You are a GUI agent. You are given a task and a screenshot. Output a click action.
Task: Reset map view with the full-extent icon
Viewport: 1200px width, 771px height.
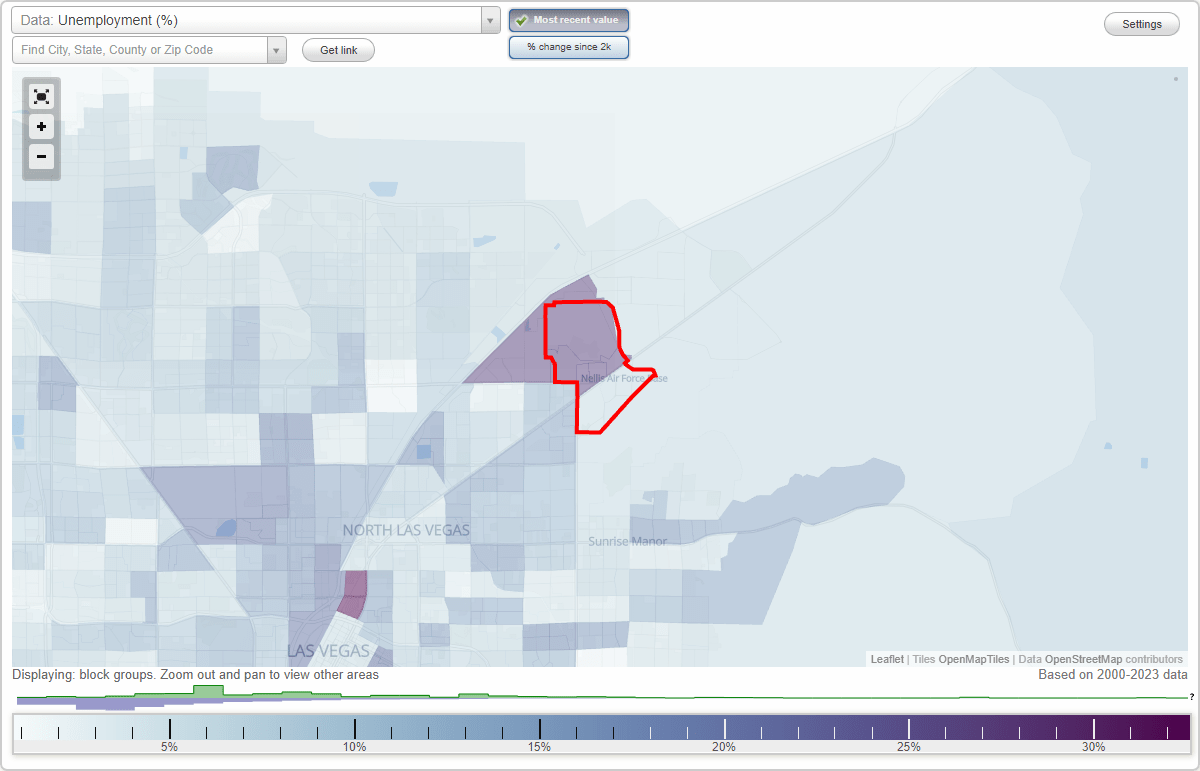[x=41, y=96]
